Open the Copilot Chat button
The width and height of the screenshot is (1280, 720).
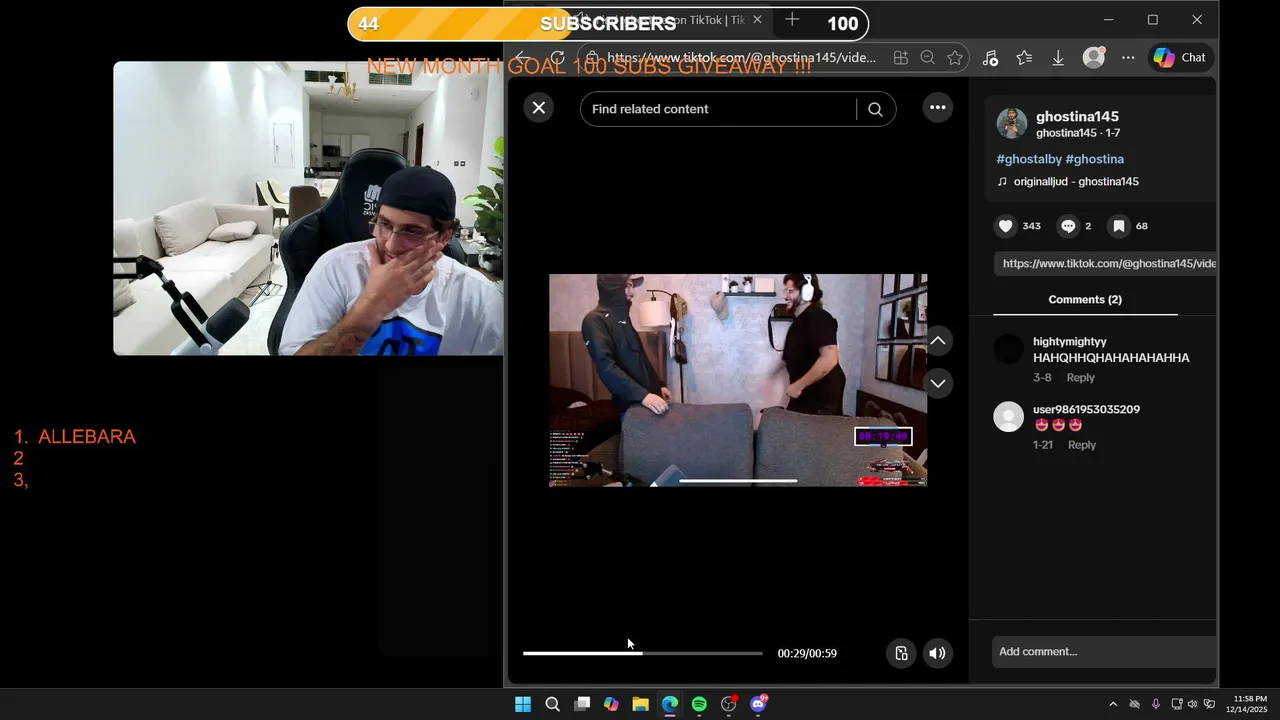coord(1180,58)
